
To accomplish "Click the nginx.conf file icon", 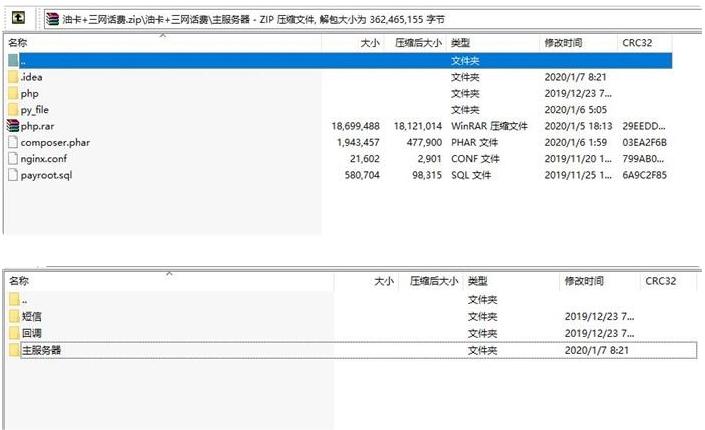I will pyautogui.click(x=12, y=158).
